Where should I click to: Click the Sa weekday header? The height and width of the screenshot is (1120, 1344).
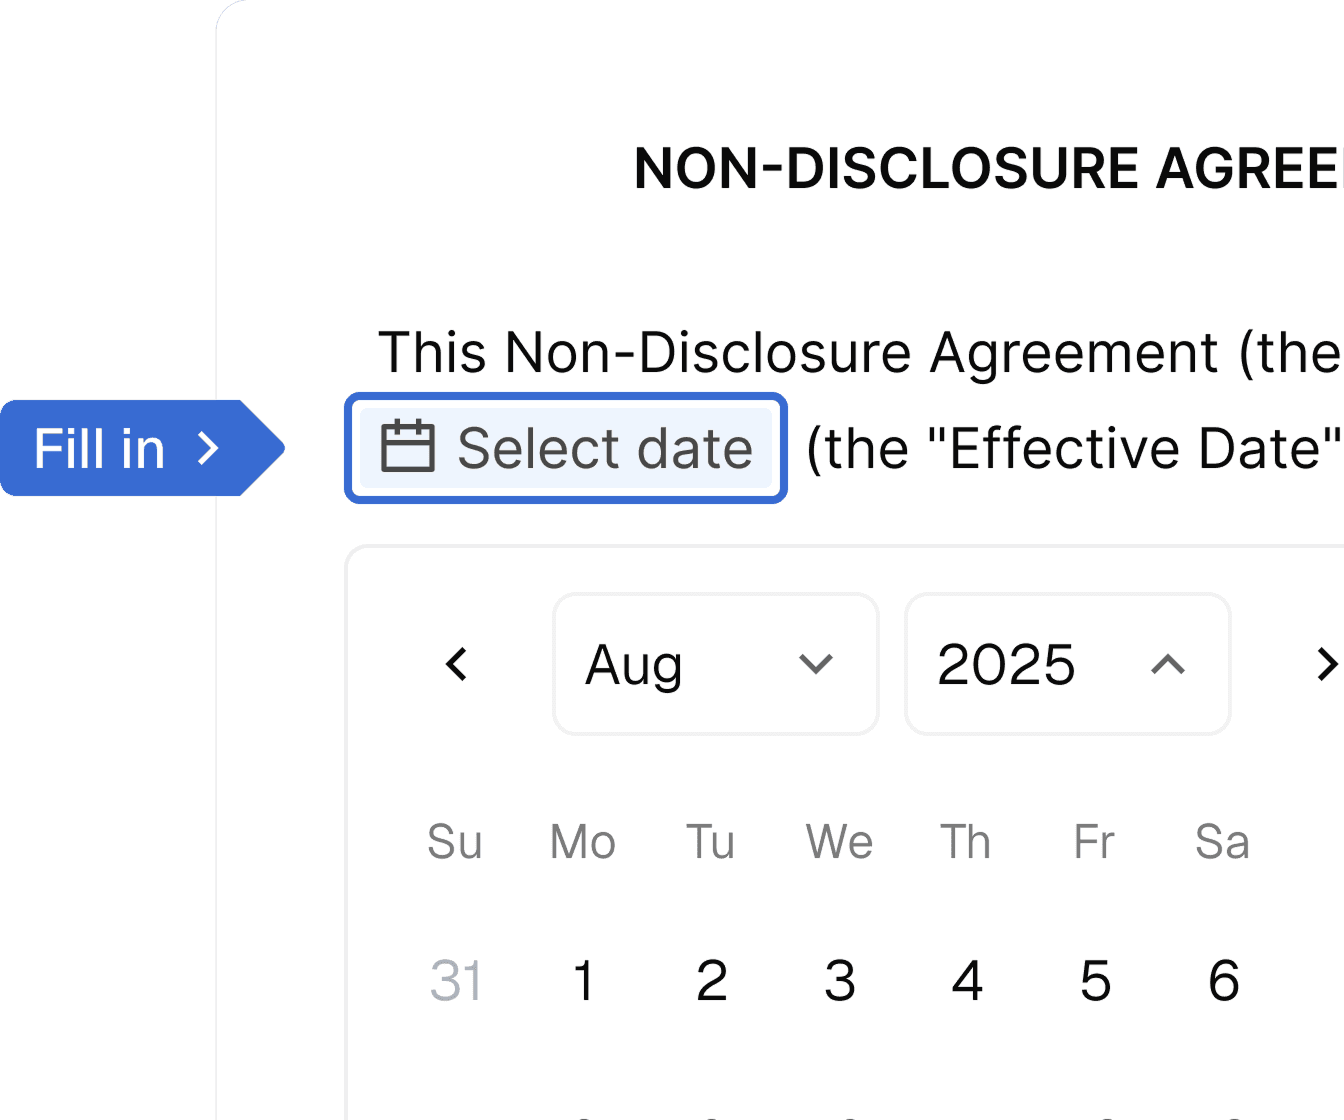click(x=1222, y=841)
